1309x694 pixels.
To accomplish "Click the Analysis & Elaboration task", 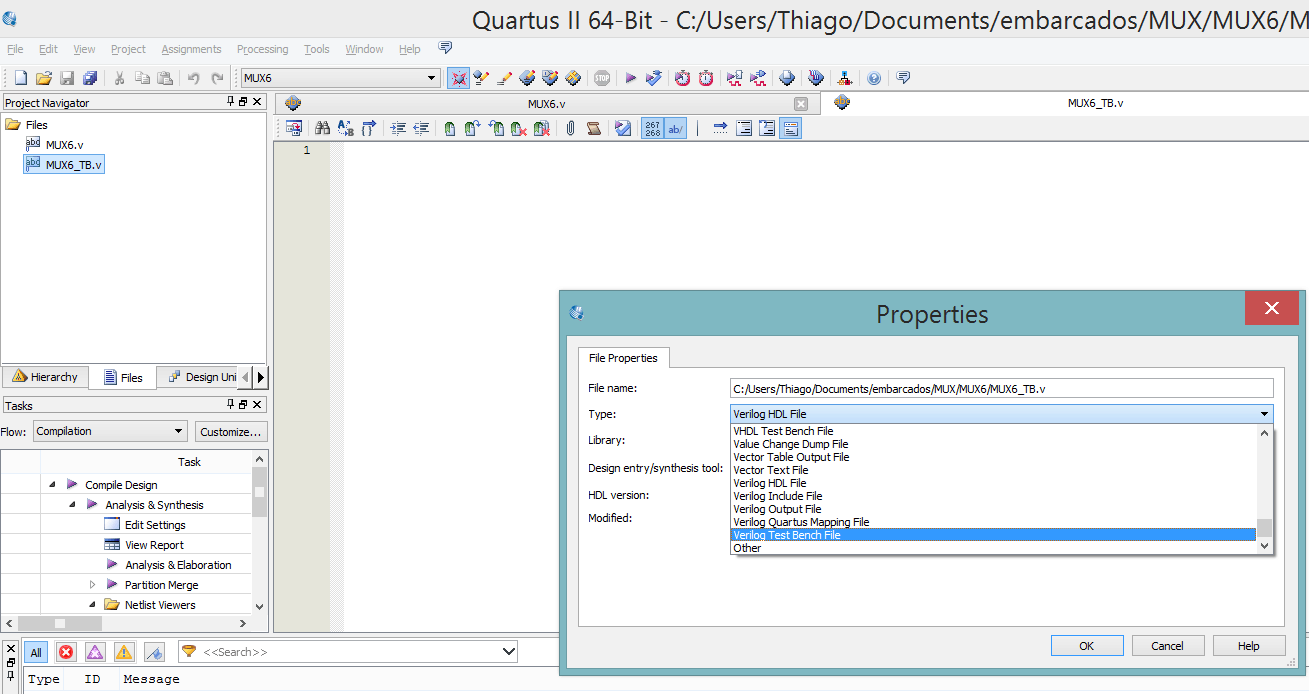I will point(178,565).
